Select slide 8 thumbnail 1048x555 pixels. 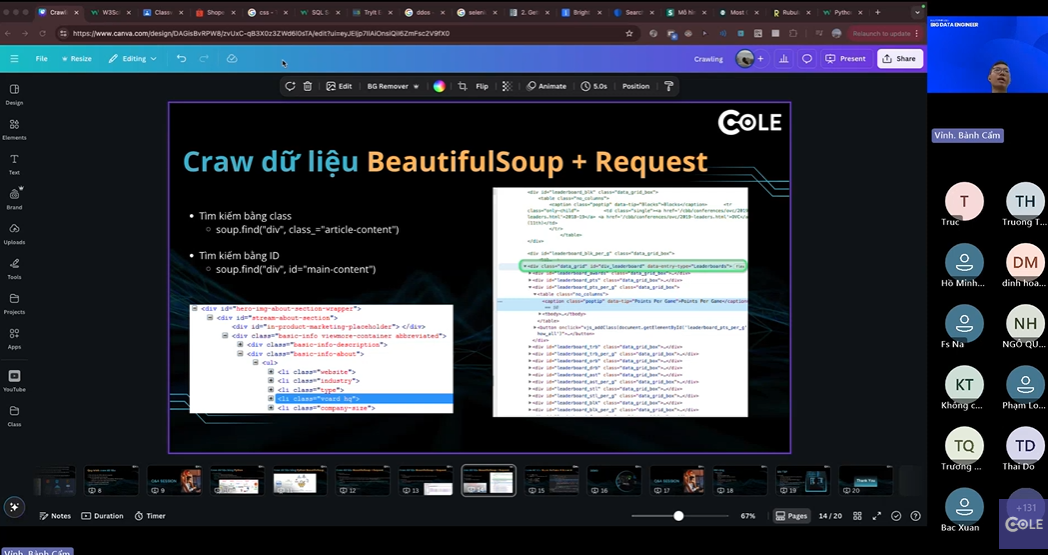coord(111,481)
